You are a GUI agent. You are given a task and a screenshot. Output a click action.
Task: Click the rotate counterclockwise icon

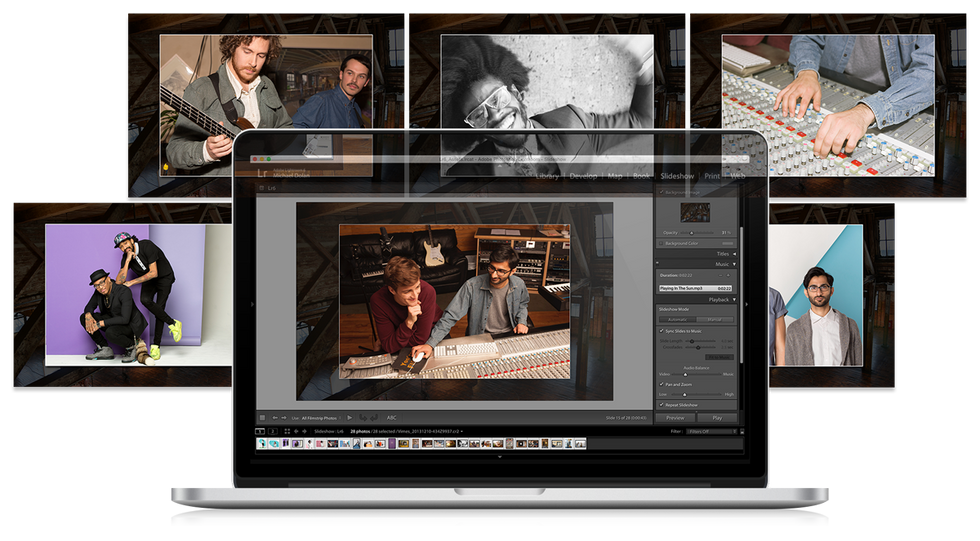[x=363, y=418]
